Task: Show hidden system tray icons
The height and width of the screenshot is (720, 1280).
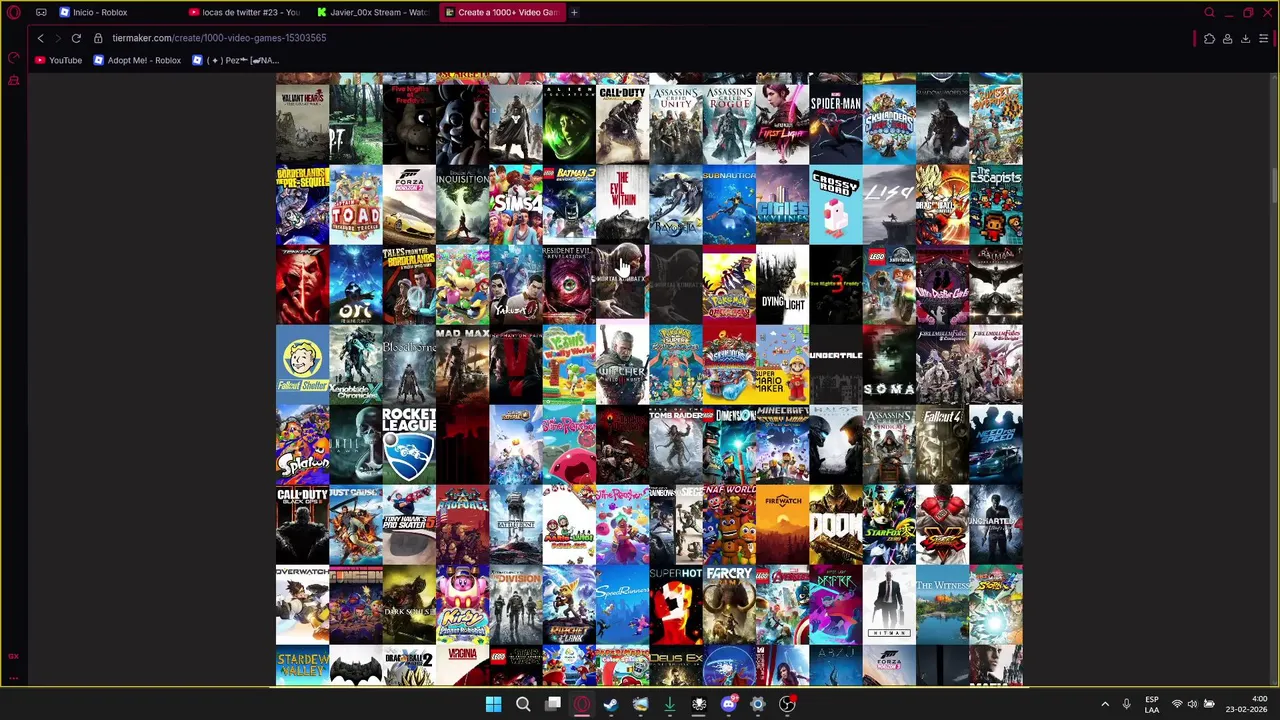Action: pyautogui.click(x=1105, y=704)
